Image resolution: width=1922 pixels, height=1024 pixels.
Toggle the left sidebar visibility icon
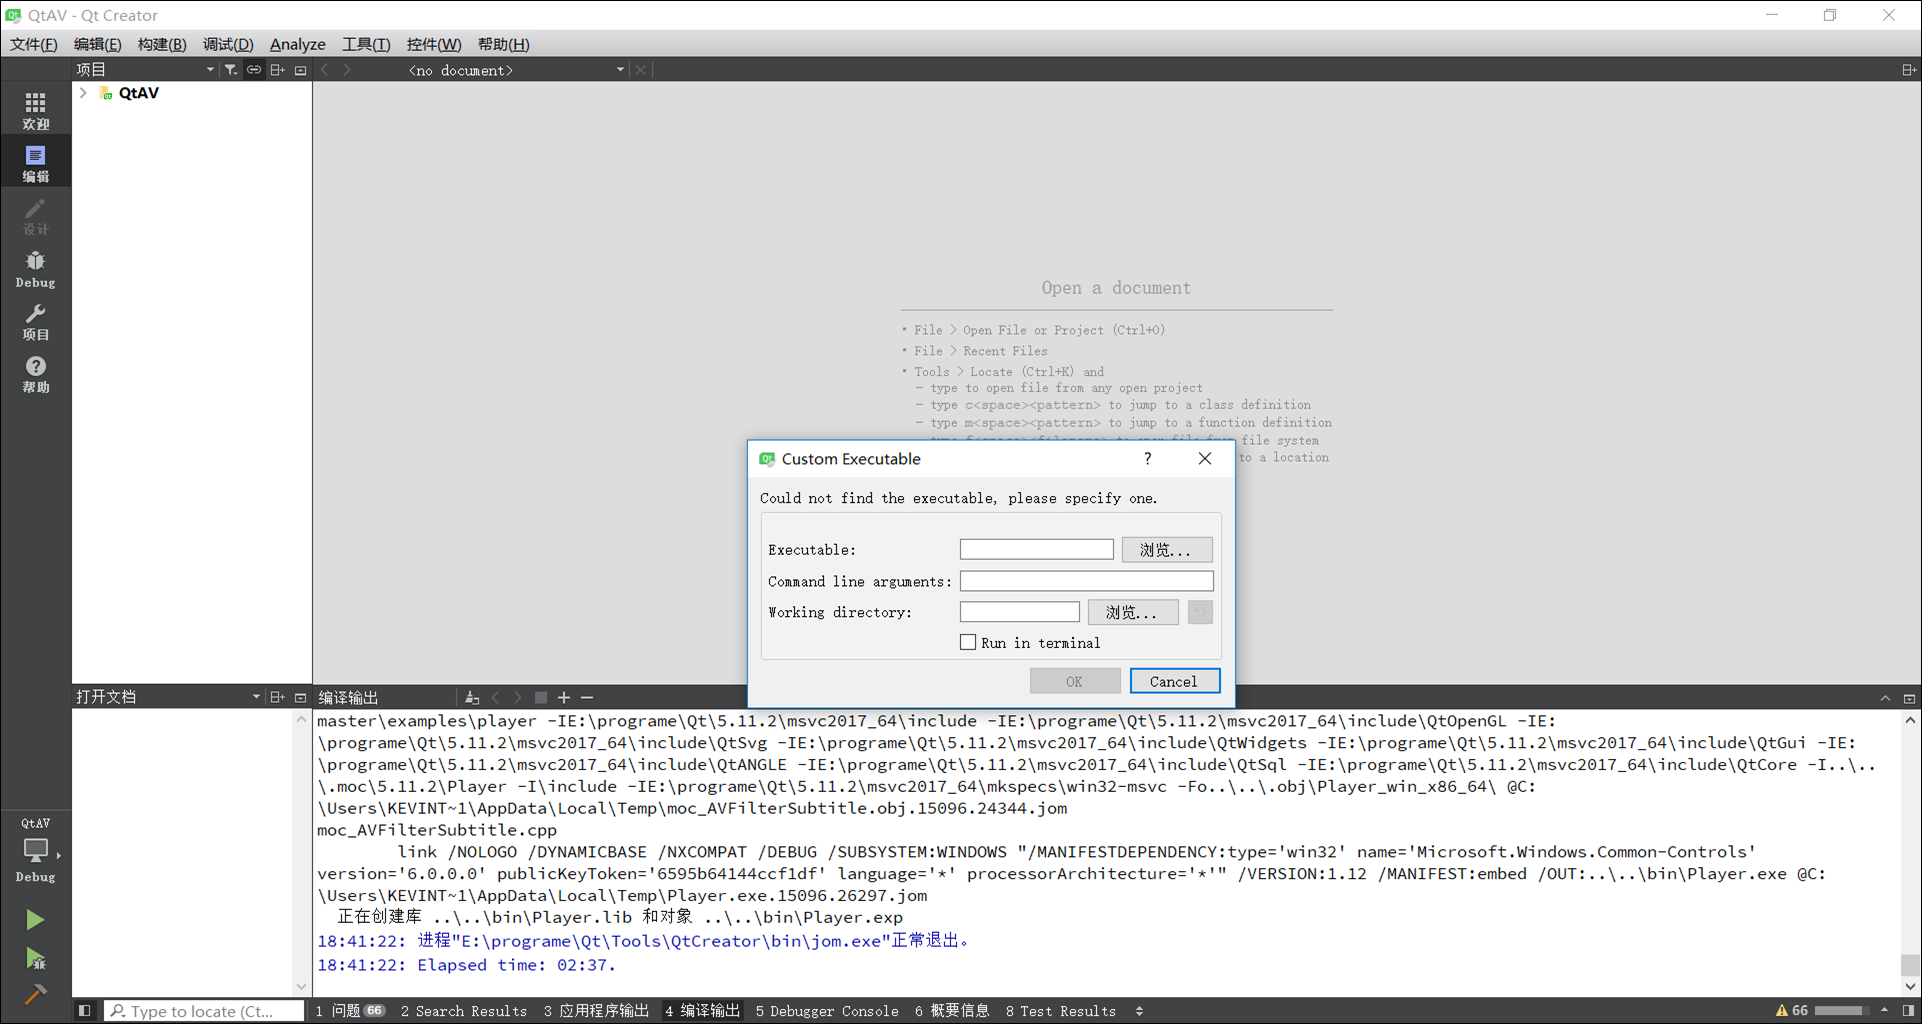pyautogui.click(x=85, y=1010)
